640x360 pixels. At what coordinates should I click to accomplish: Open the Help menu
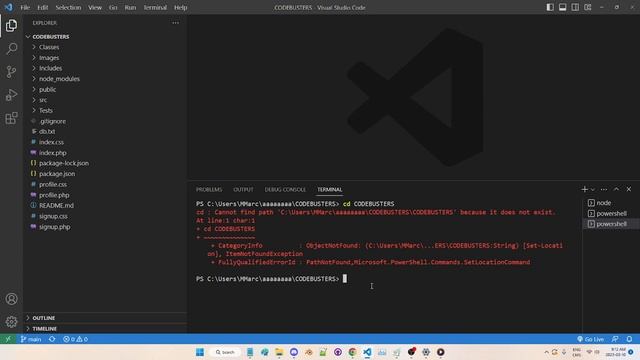coord(180,7)
